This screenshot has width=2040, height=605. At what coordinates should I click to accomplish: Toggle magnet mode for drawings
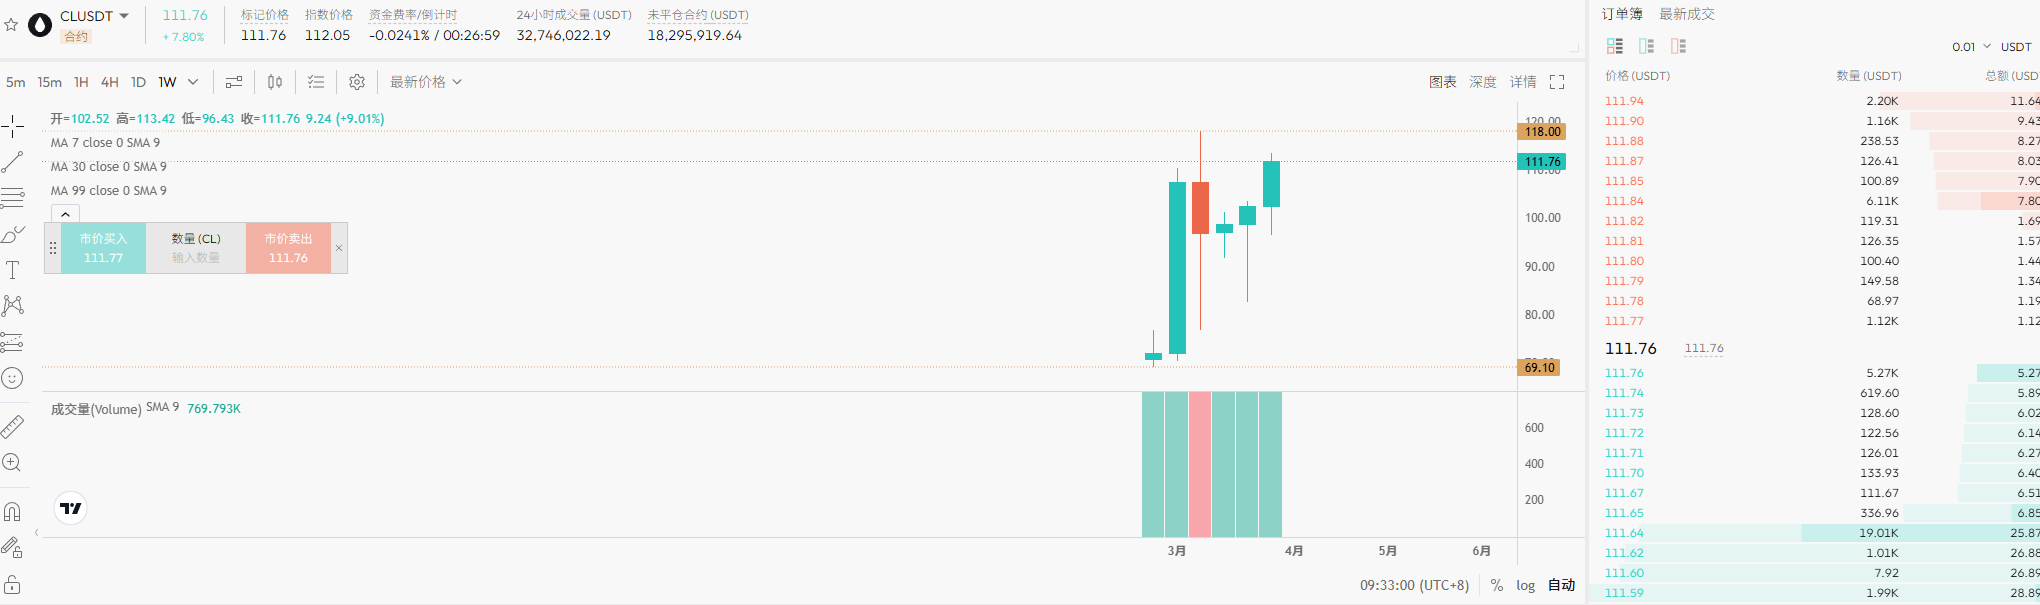coord(12,512)
